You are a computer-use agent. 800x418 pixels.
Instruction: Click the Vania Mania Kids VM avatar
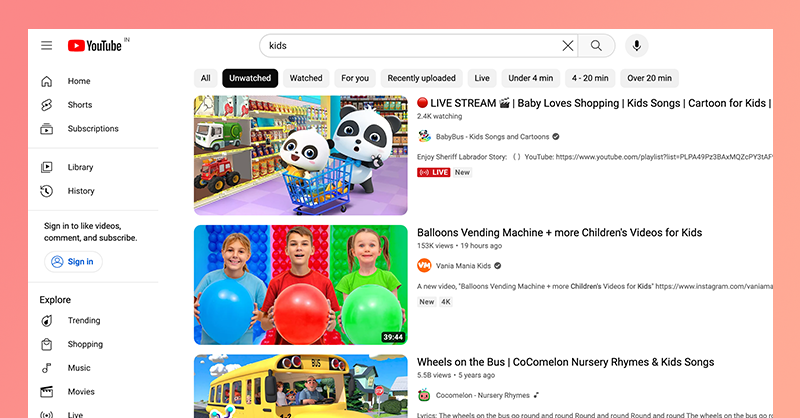pos(424,266)
